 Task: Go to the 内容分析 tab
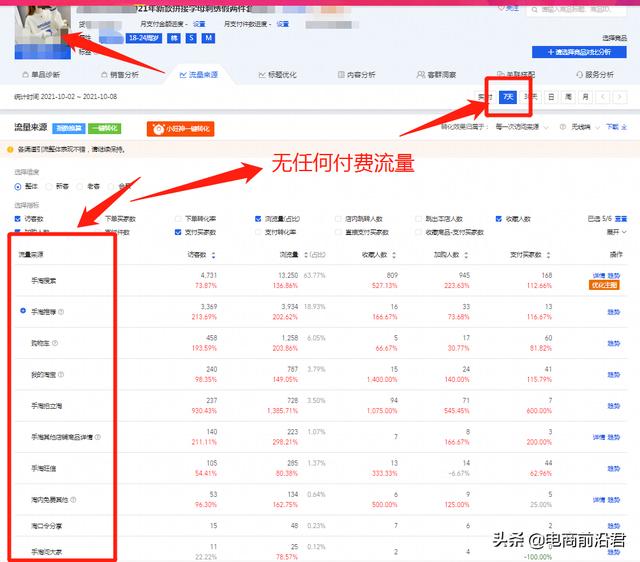click(356, 75)
